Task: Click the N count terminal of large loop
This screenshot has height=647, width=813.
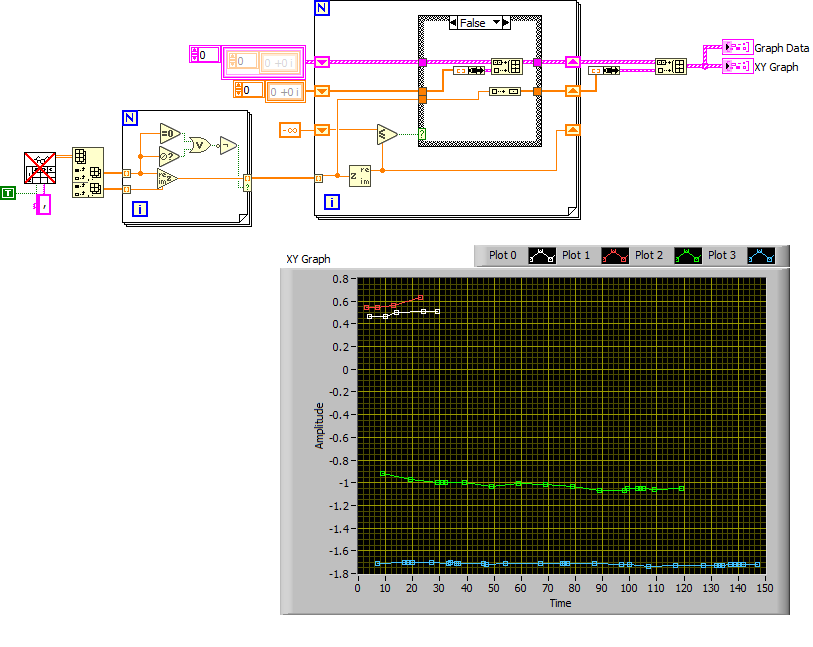Action: (x=322, y=8)
